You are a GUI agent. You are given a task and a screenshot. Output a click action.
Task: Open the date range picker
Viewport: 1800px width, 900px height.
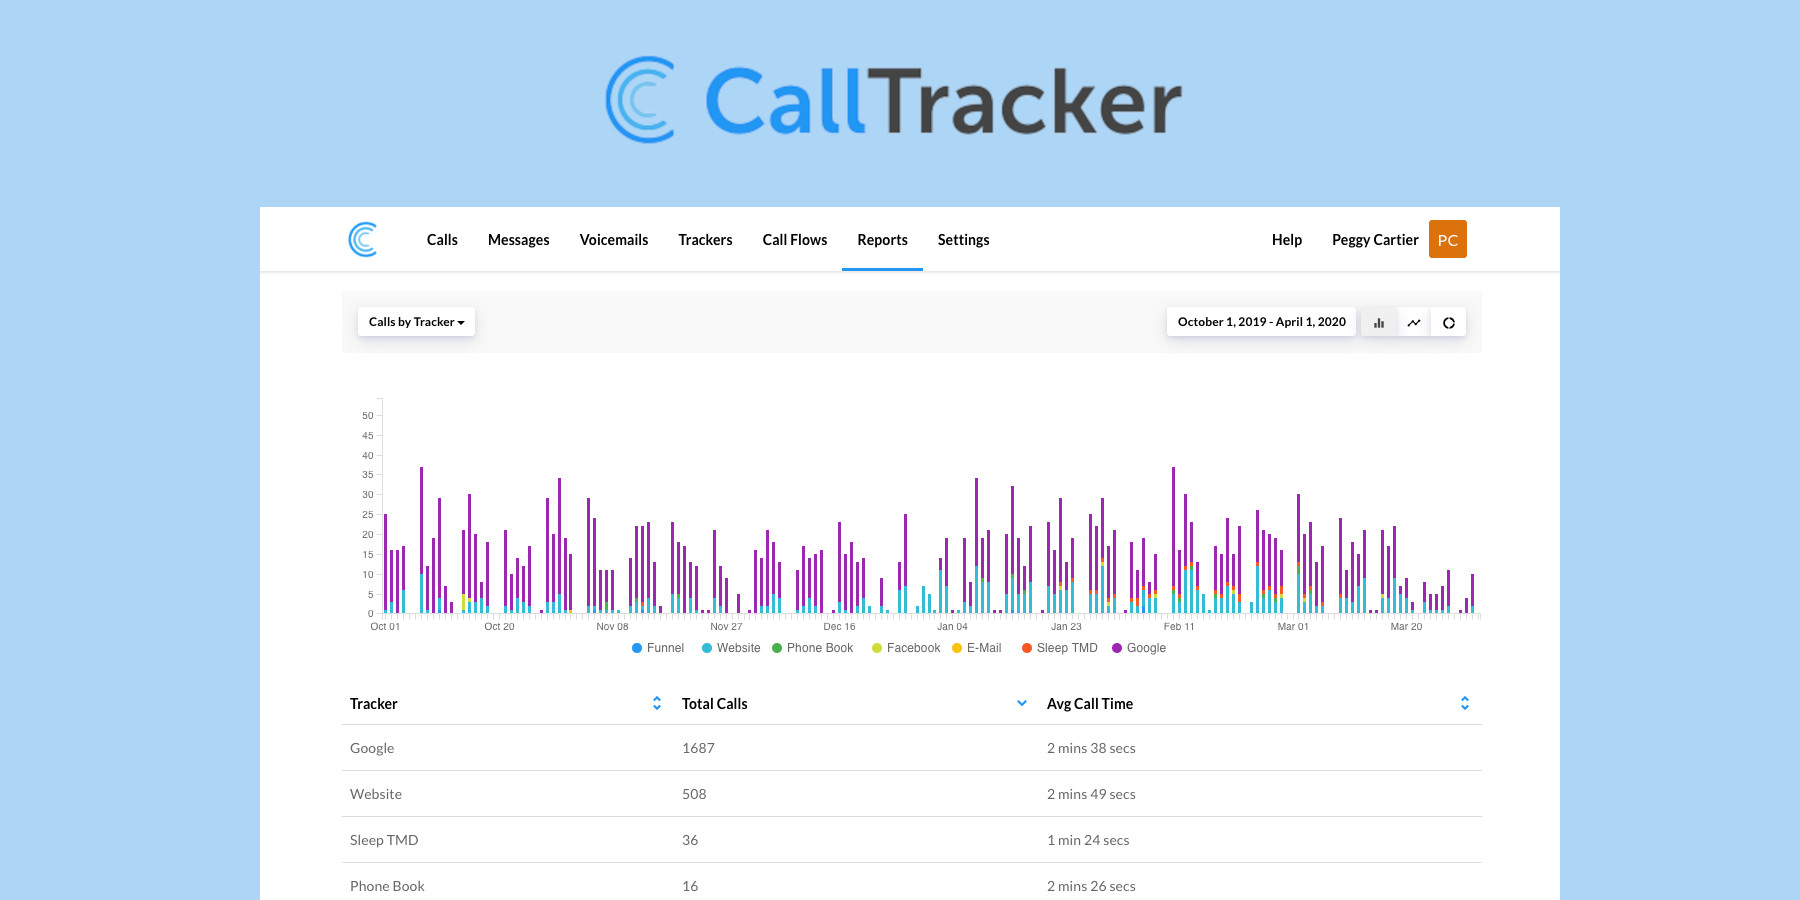(1260, 322)
